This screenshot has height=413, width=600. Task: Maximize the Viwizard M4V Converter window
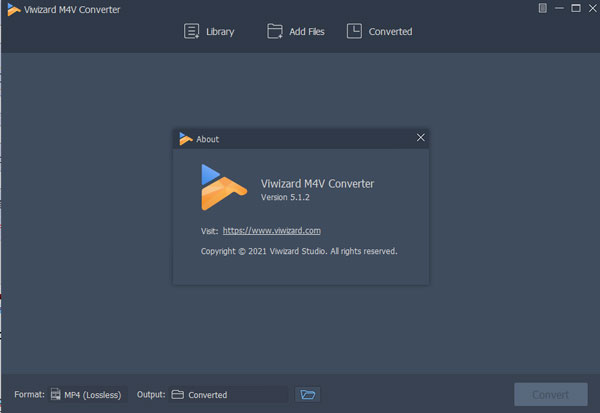coord(576,8)
